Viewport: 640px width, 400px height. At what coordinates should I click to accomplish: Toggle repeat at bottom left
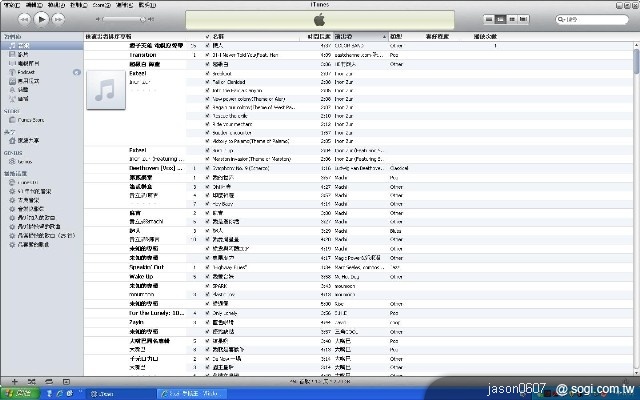click(x=48, y=382)
